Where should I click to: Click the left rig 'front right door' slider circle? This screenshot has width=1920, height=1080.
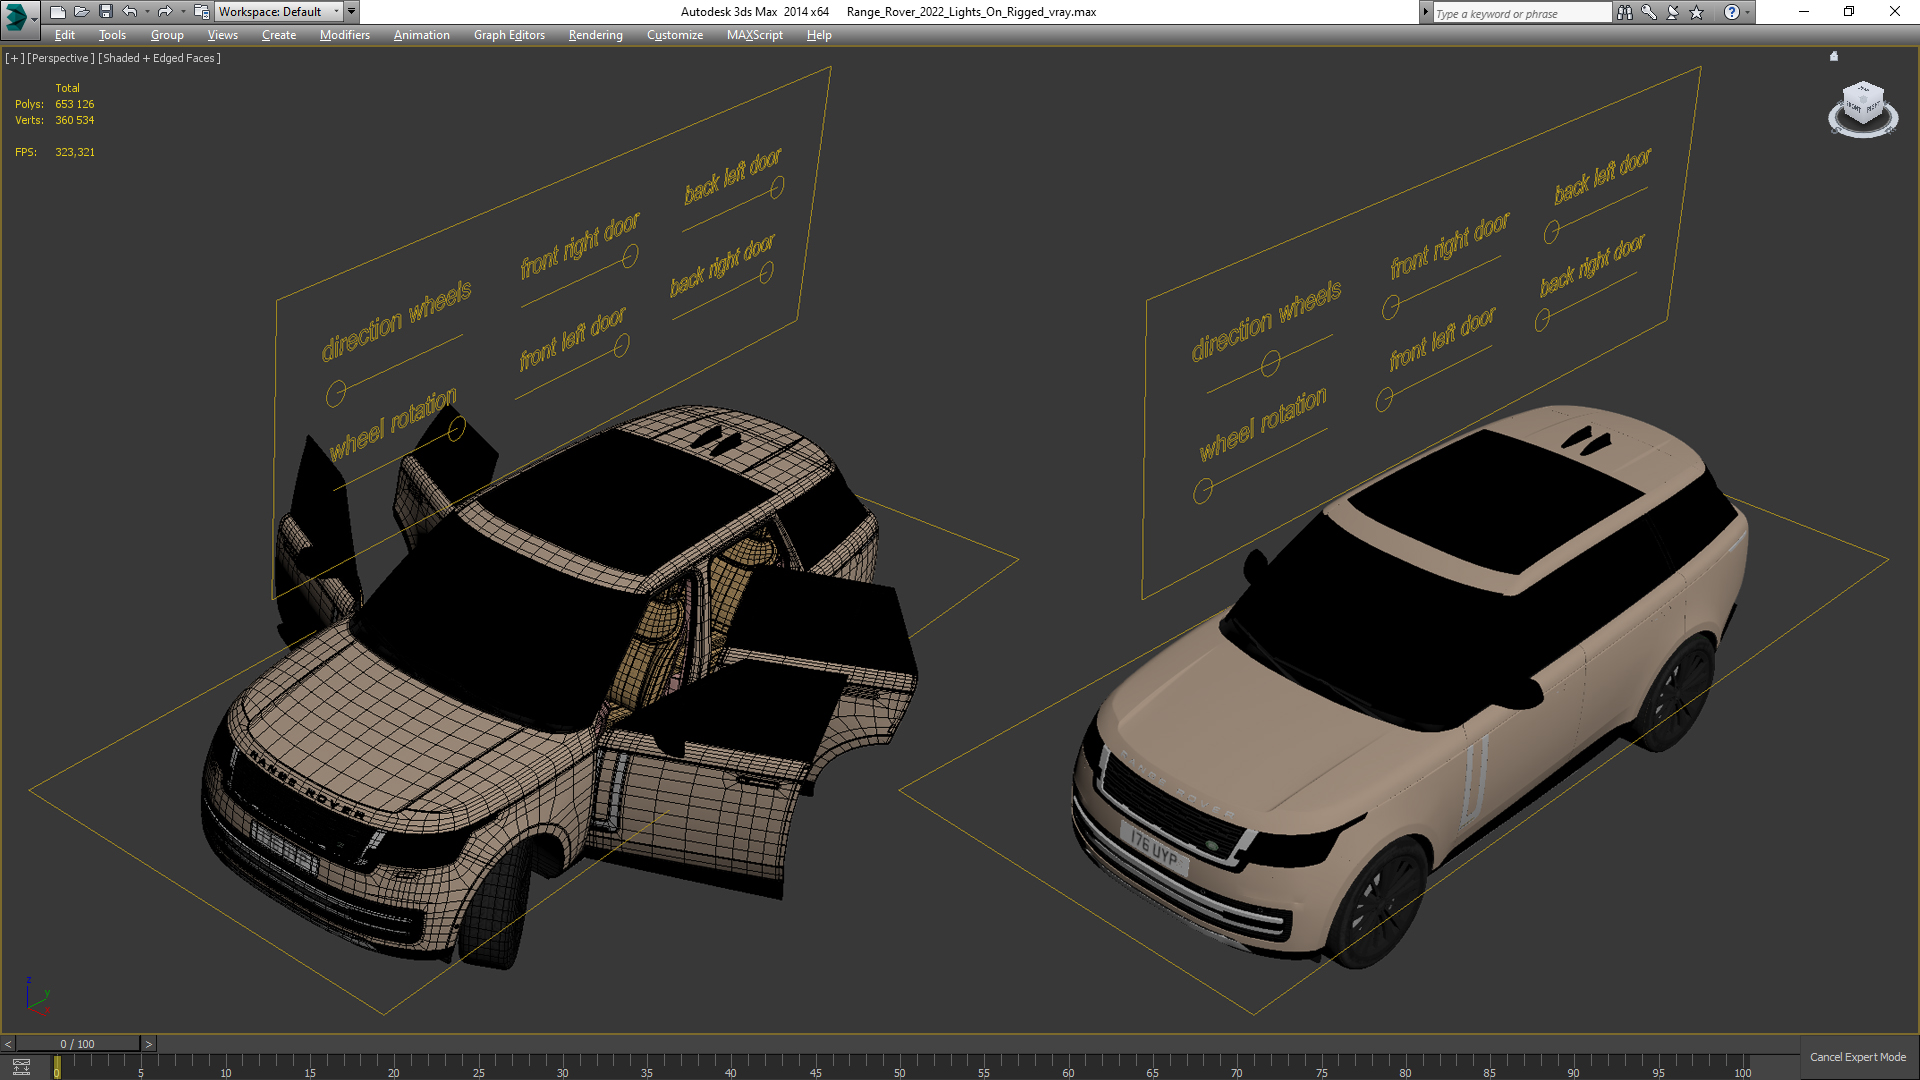click(630, 257)
